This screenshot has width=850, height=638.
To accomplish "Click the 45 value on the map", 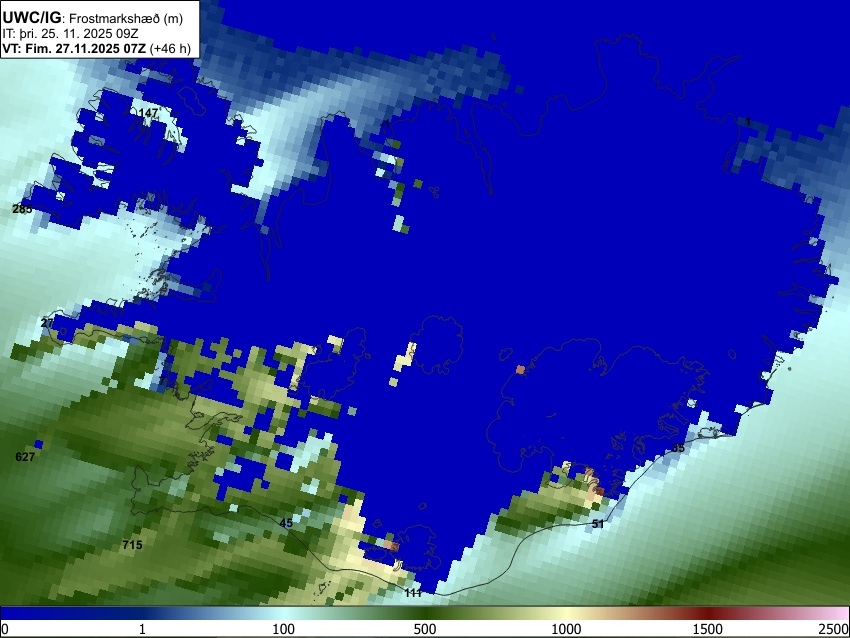I will click(286, 523).
